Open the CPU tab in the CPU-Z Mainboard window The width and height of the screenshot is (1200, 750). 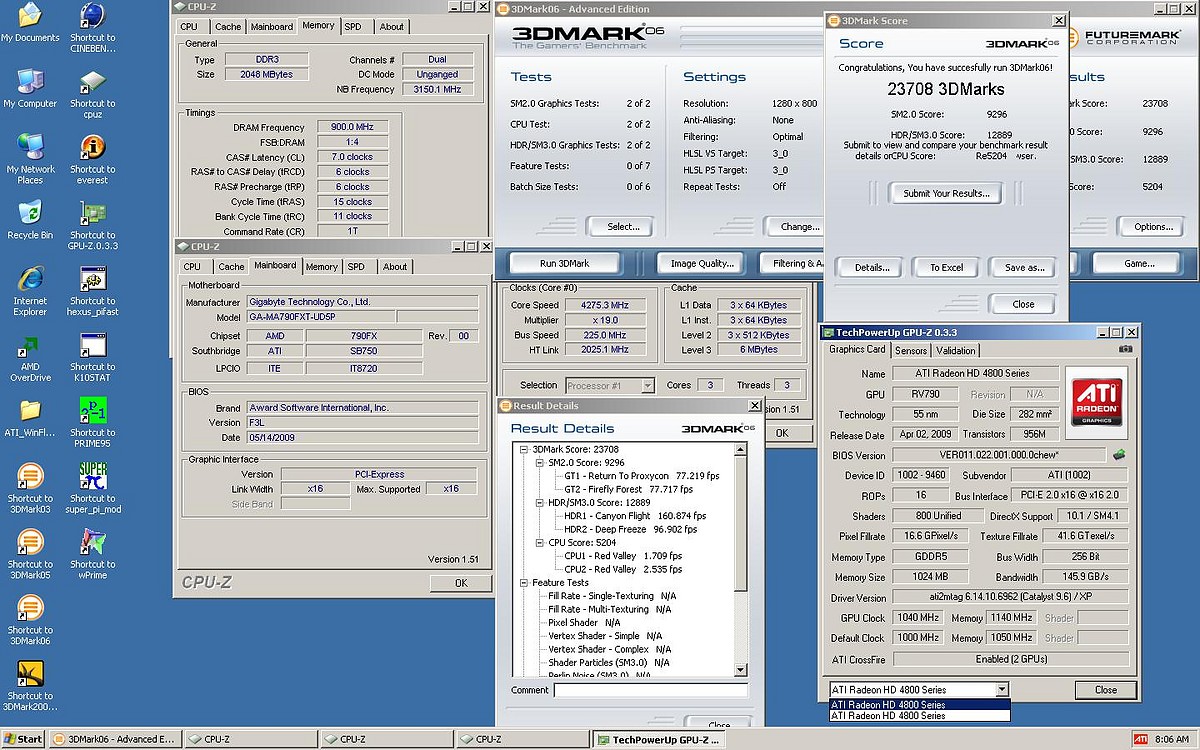pos(192,267)
